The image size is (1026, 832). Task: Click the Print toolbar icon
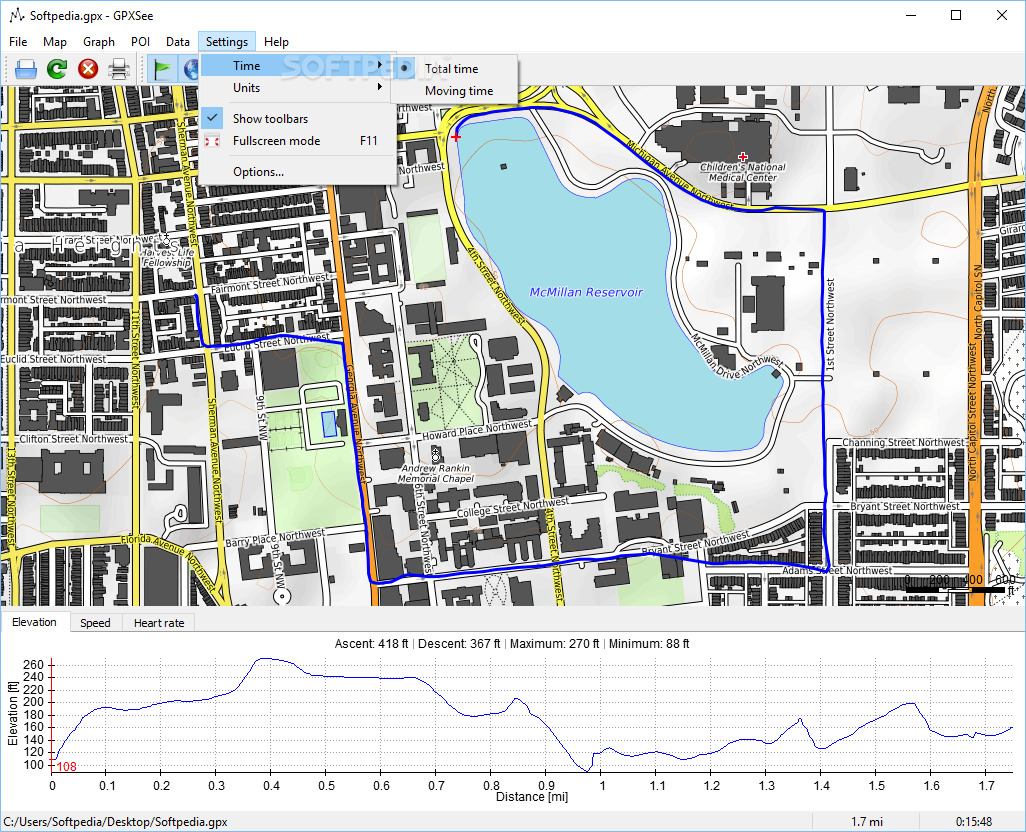click(119, 69)
